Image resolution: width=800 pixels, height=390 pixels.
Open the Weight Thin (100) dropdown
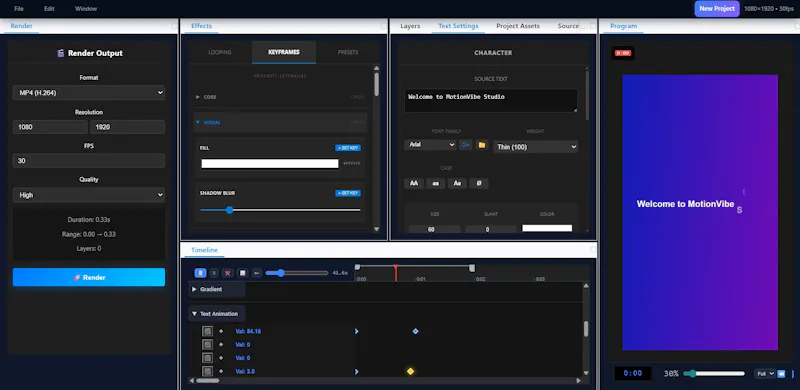click(535, 147)
